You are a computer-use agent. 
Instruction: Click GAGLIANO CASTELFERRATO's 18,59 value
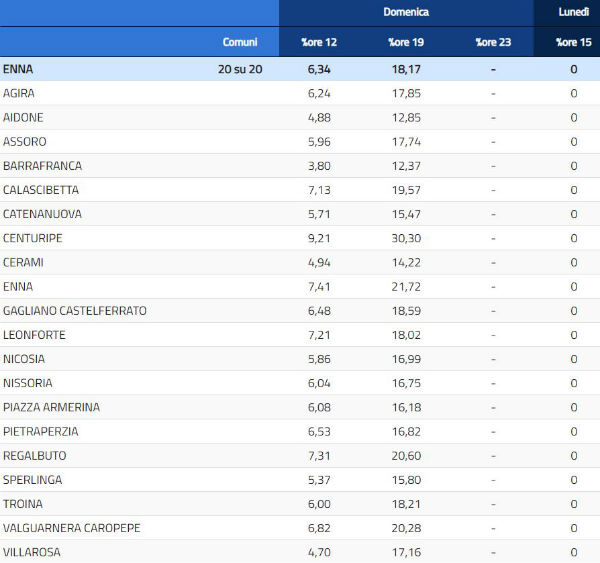point(406,311)
